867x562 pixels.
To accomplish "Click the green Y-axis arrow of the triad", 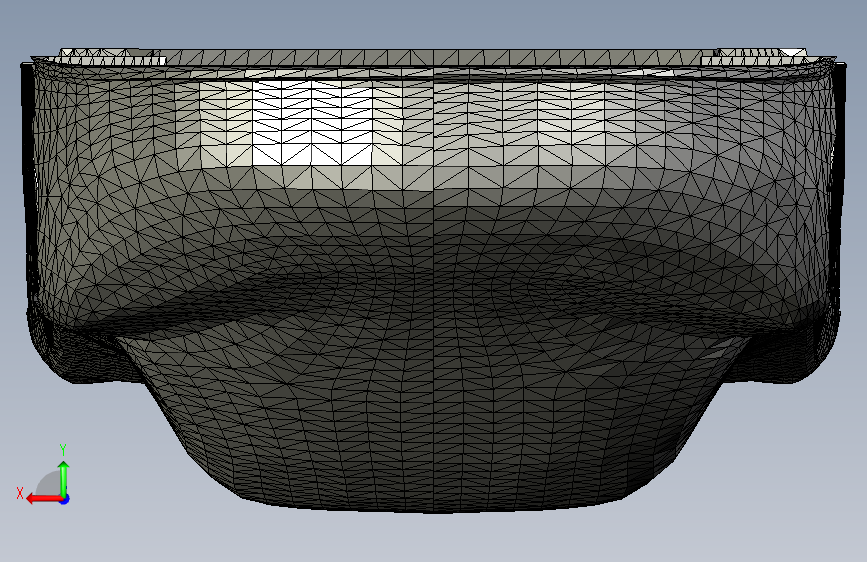I will [x=64, y=478].
